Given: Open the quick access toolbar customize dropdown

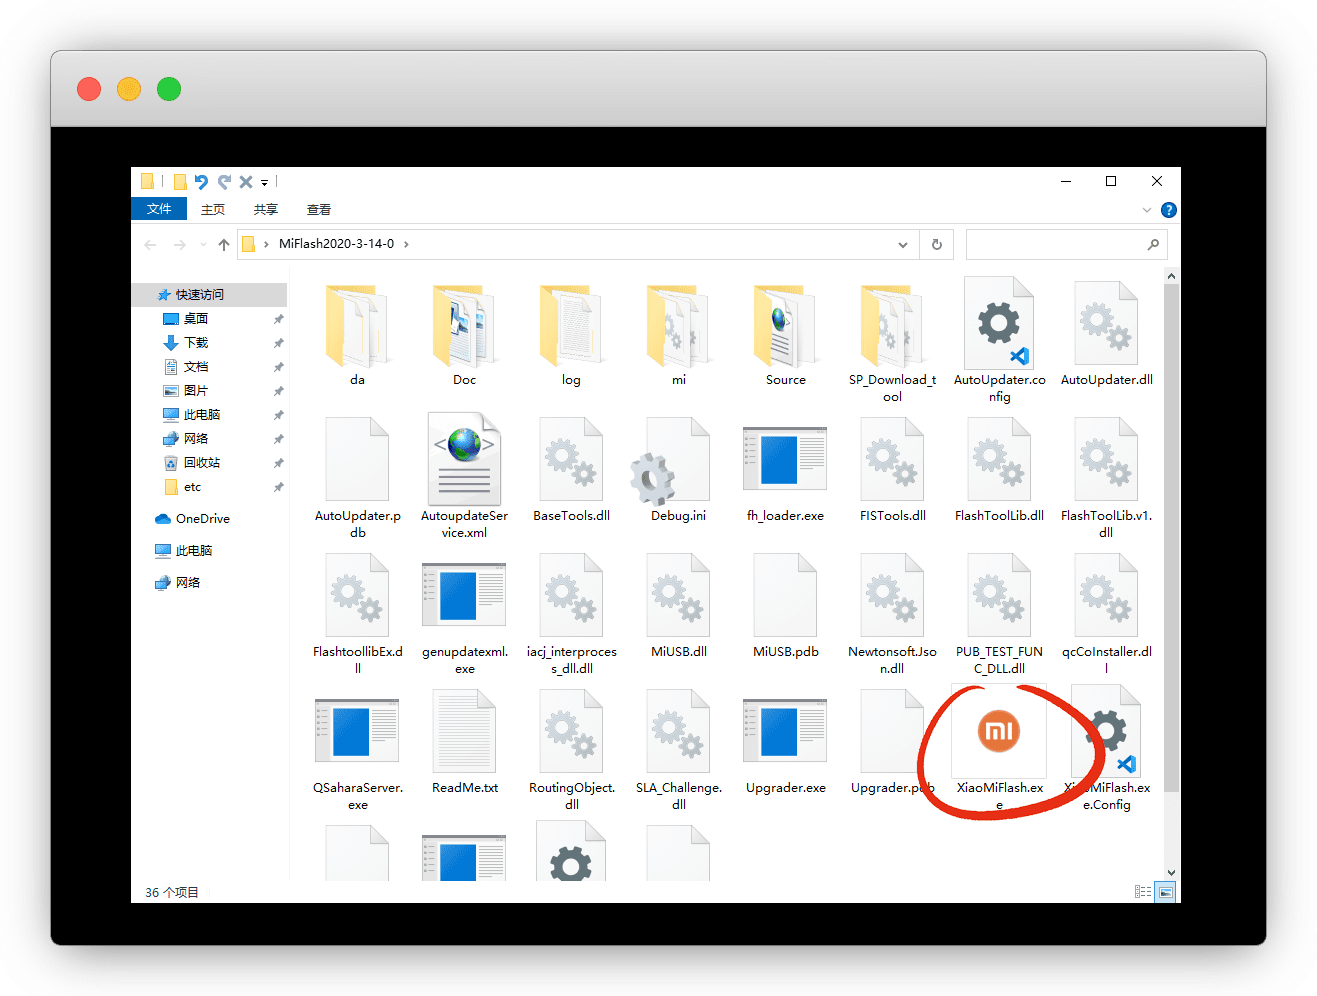Looking at the screenshot, I should click(x=265, y=183).
